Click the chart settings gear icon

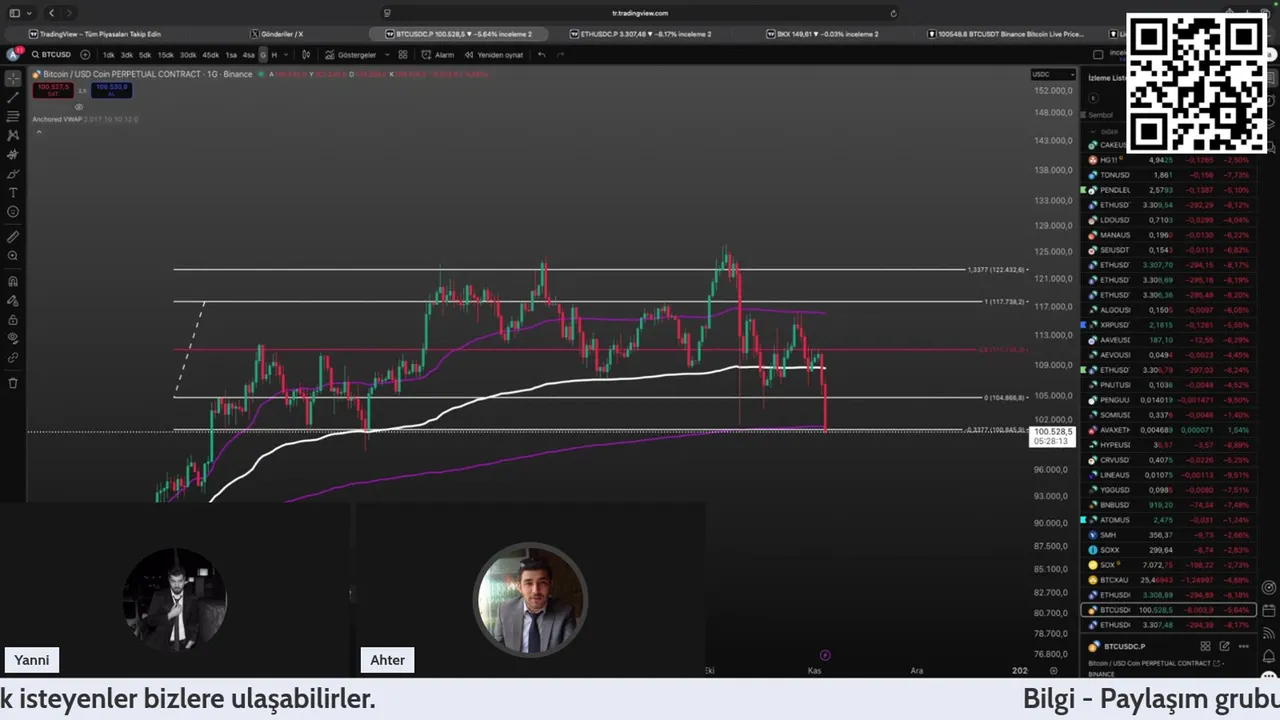(1053, 671)
